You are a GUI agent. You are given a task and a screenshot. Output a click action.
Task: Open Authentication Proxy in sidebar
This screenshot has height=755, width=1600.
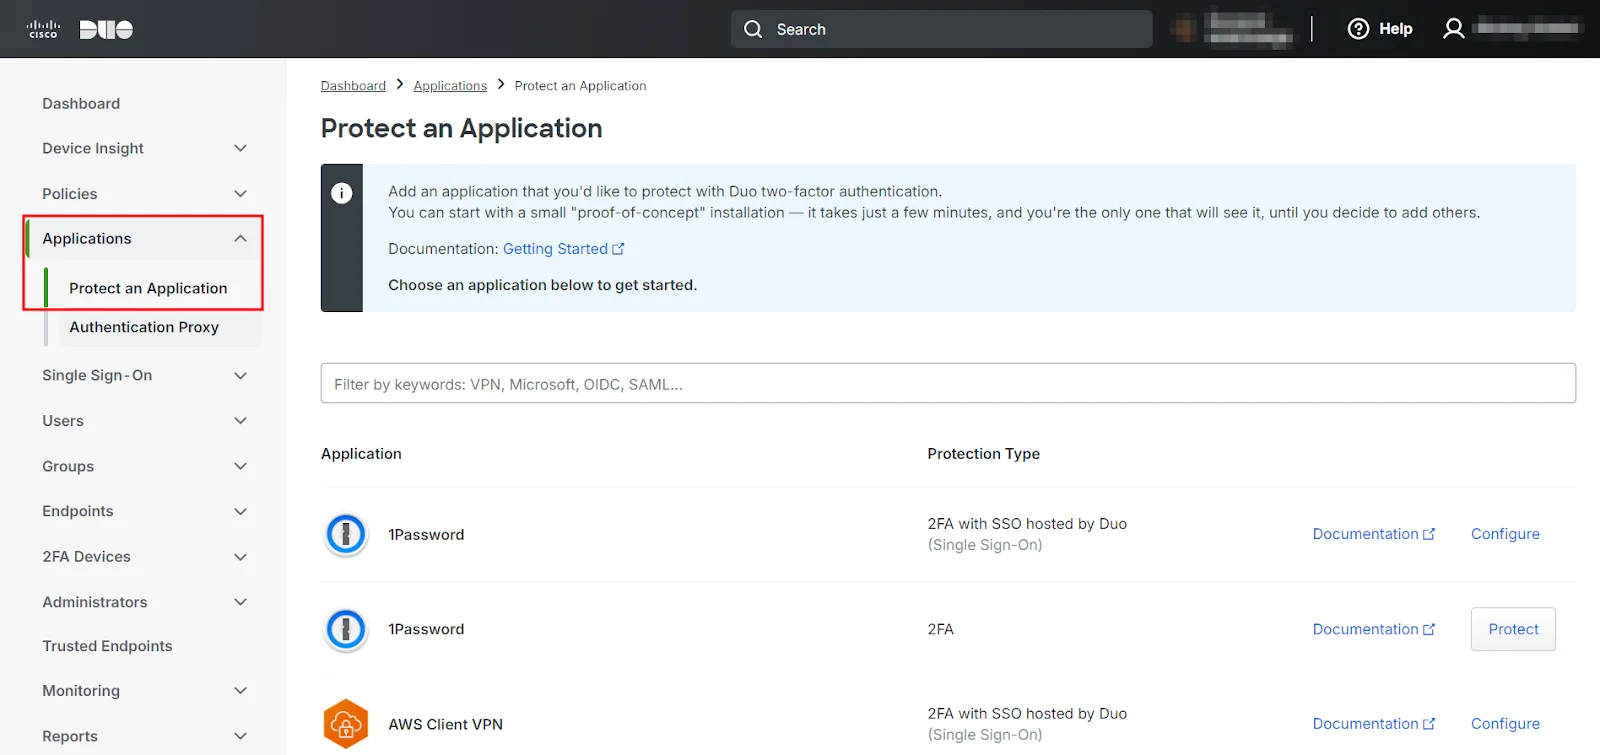coord(144,327)
